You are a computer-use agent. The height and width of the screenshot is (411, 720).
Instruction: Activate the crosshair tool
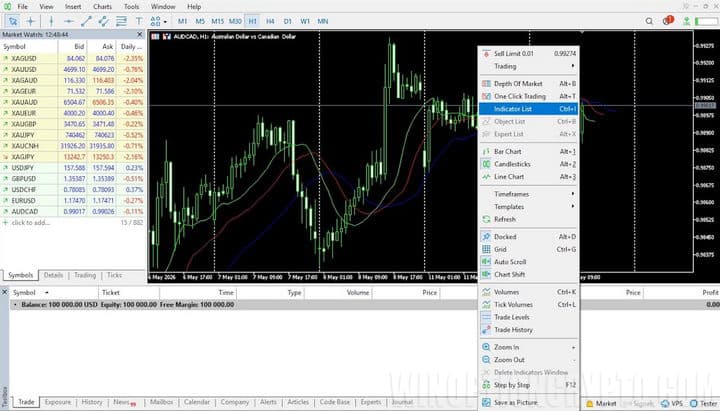point(31,21)
